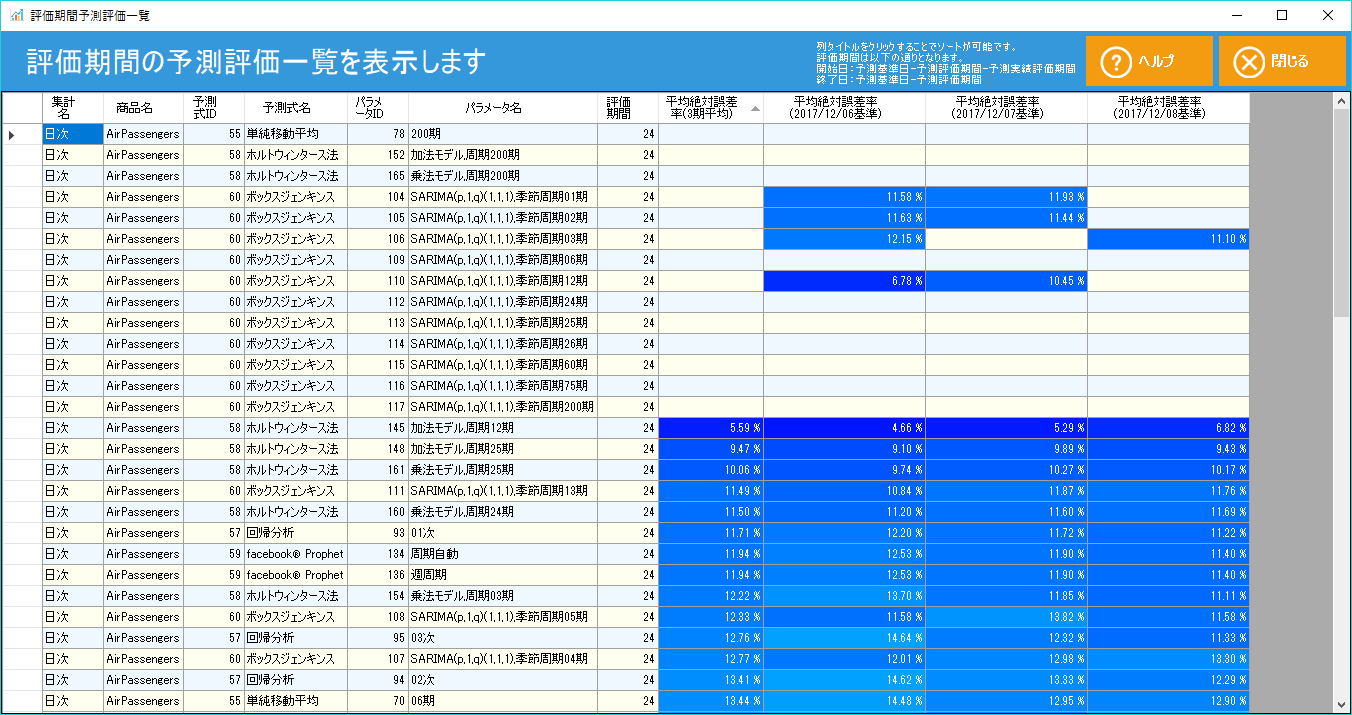Select the 12.15 % error cell
This screenshot has width=1352, height=715.
pos(844,239)
